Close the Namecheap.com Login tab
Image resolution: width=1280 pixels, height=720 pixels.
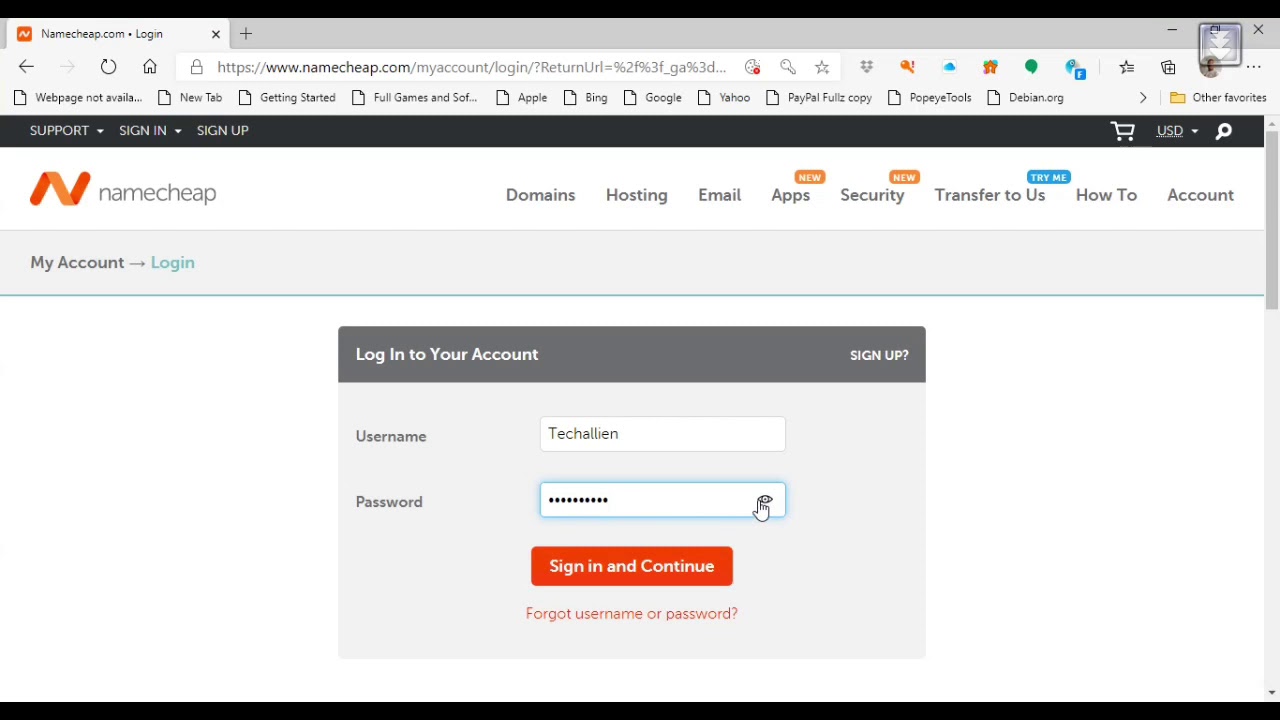pyautogui.click(x=216, y=34)
